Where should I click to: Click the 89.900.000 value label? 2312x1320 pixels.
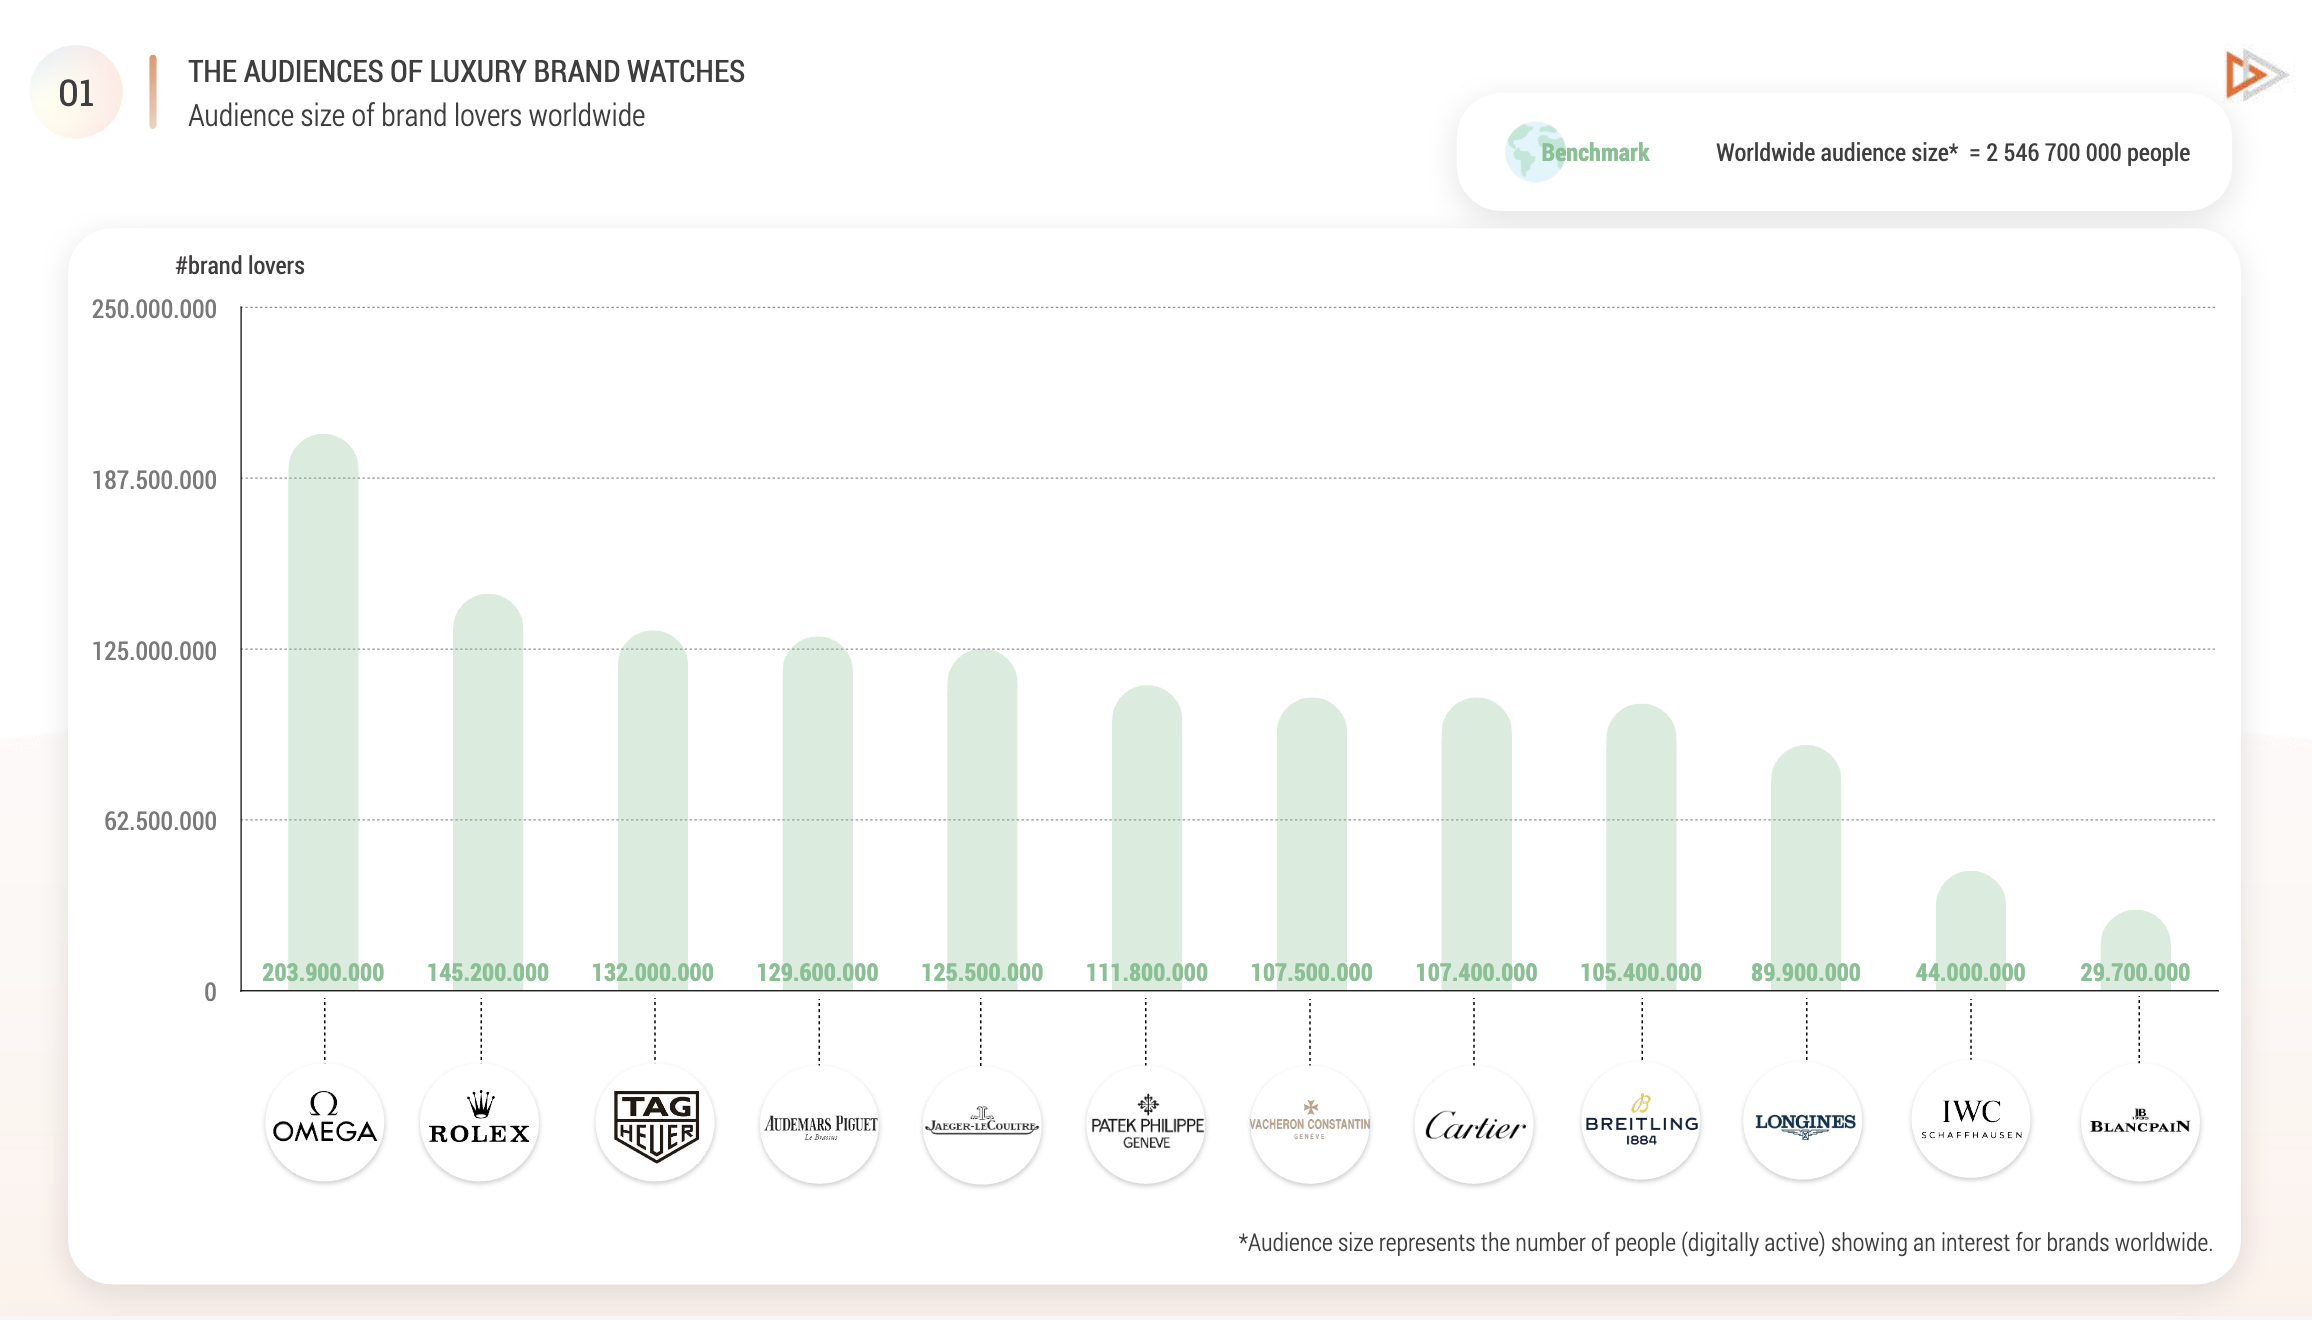[1806, 972]
